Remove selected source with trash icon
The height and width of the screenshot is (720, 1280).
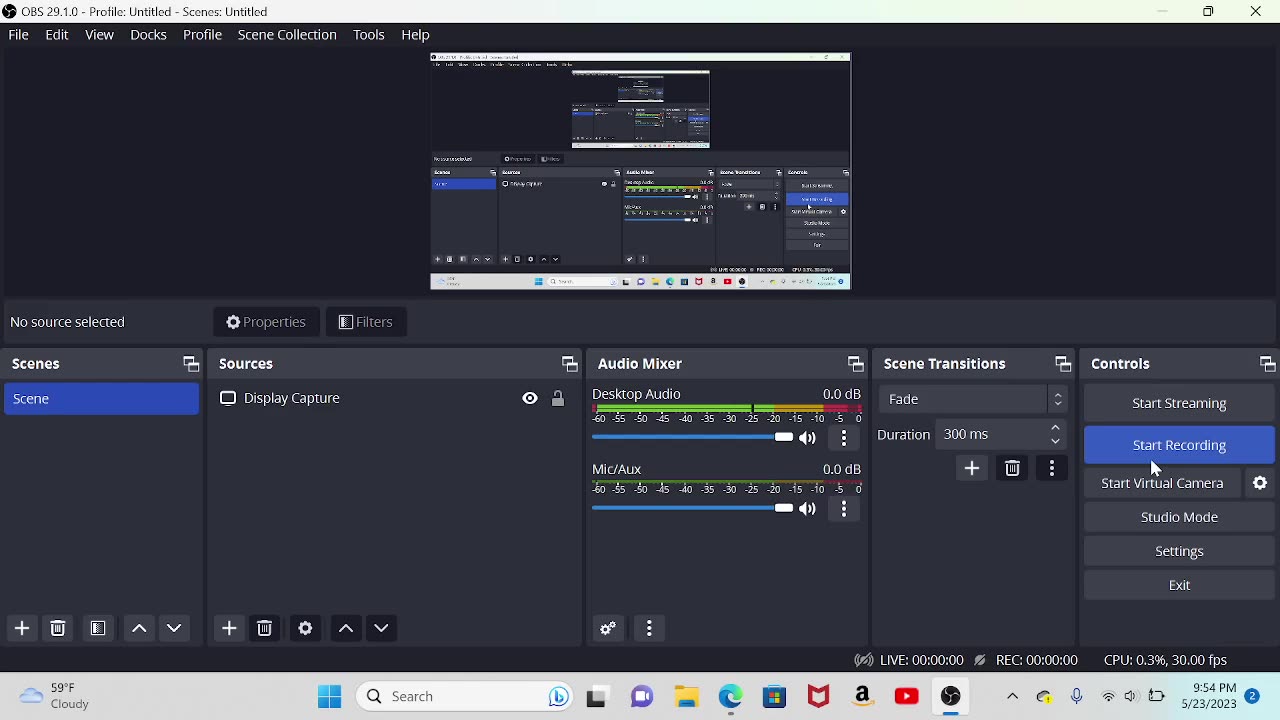point(265,628)
